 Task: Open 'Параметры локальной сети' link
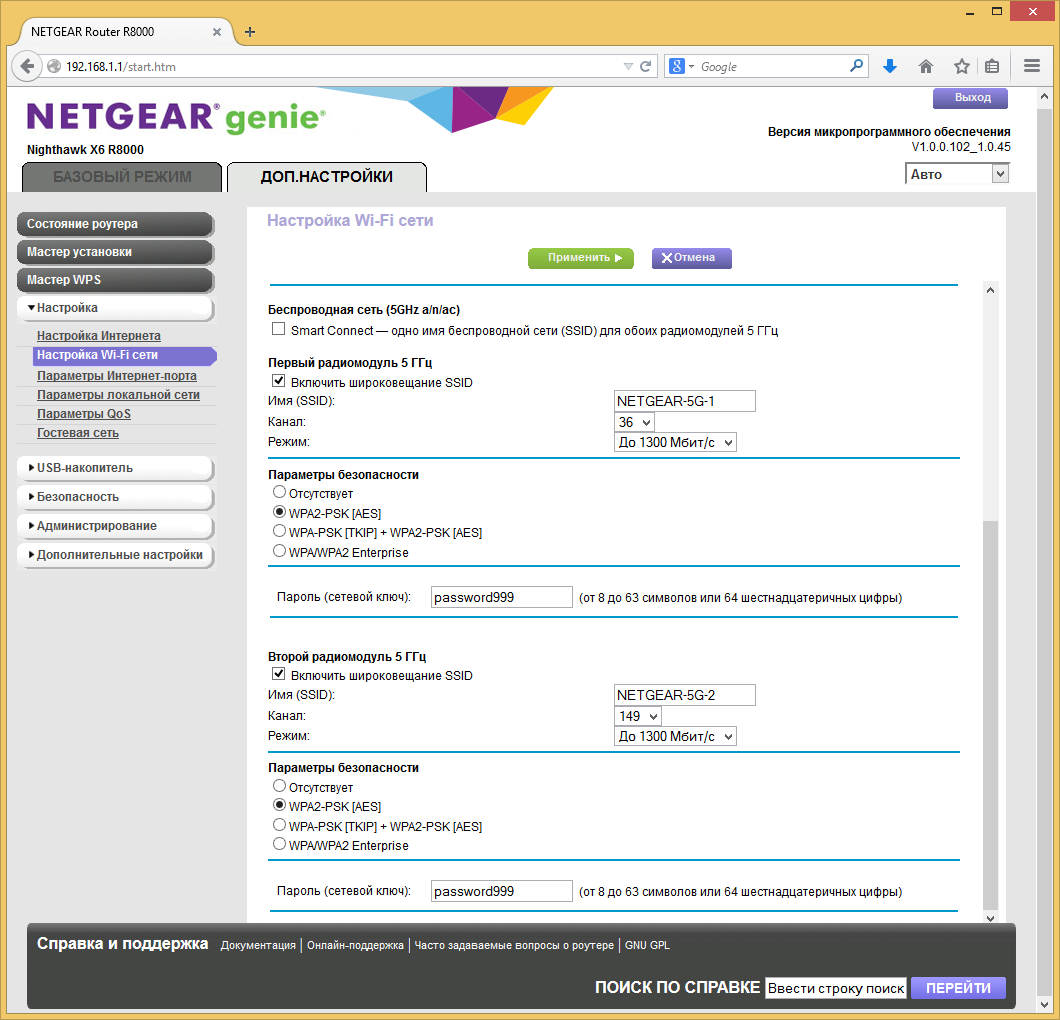click(118, 395)
